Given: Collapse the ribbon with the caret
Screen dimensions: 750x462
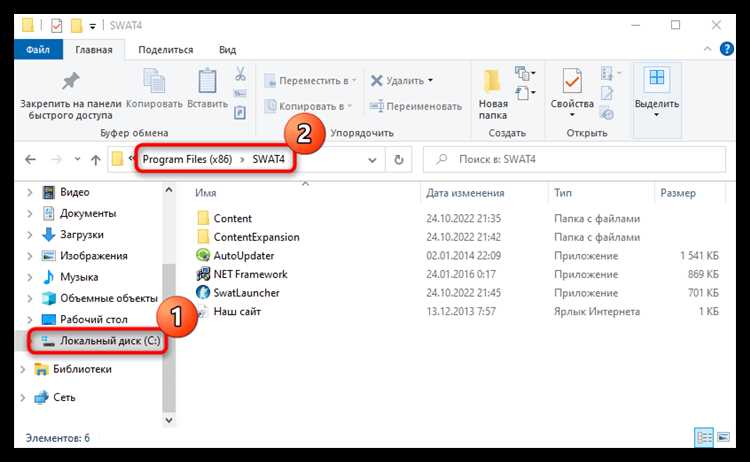Looking at the screenshot, I should (707, 49).
